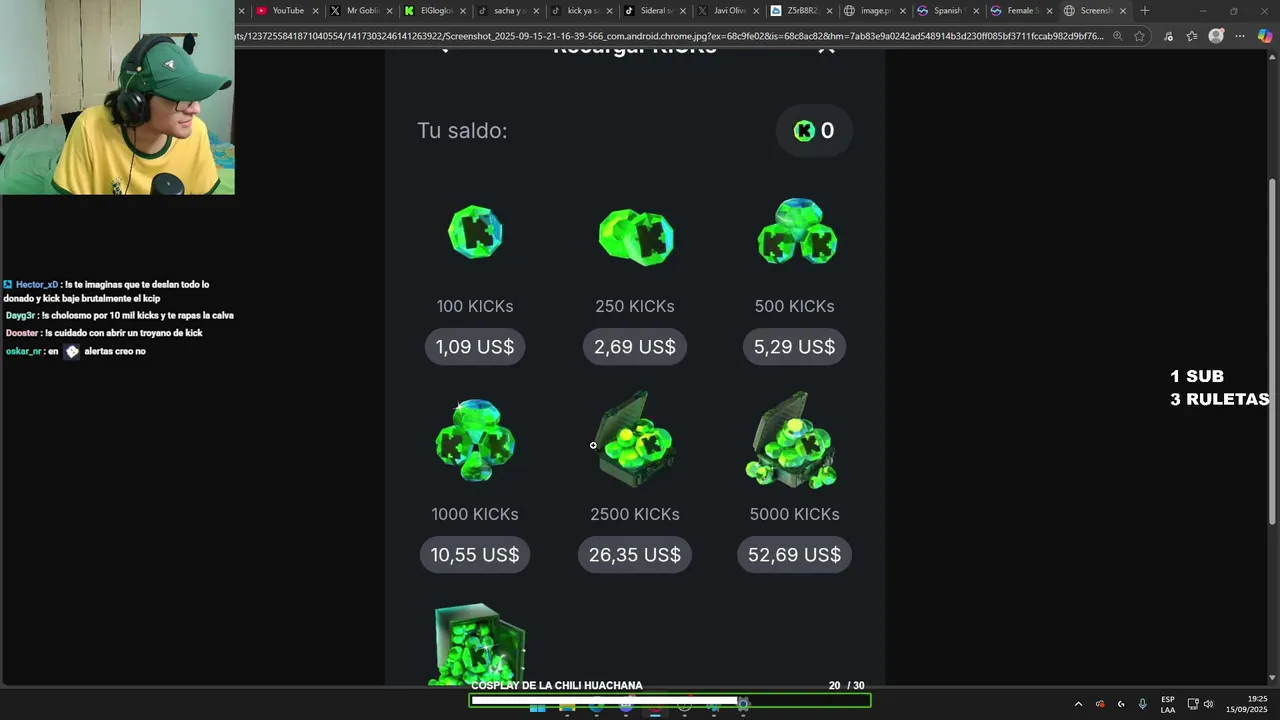1280x720 pixels.
Task: Click the 10,55 US$ price button
Action: [475, 555]
